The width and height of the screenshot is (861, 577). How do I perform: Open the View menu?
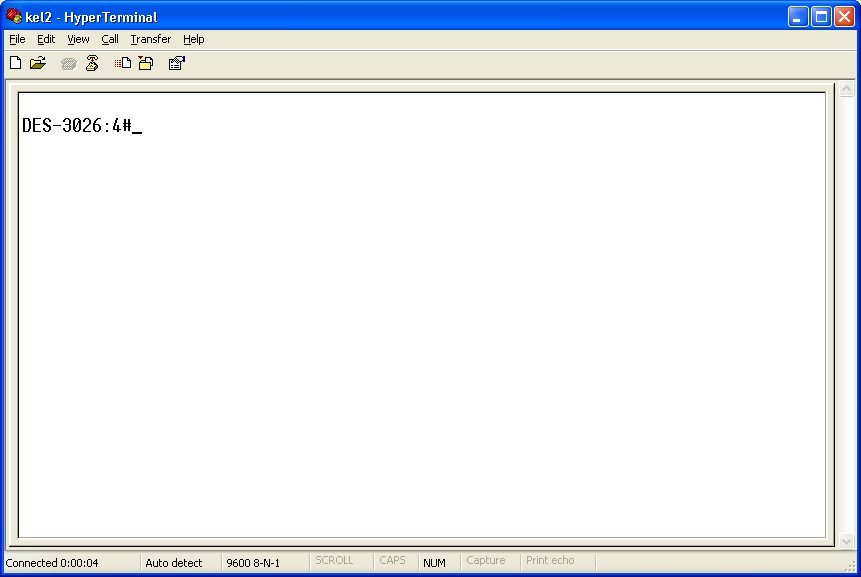point(78,39)
